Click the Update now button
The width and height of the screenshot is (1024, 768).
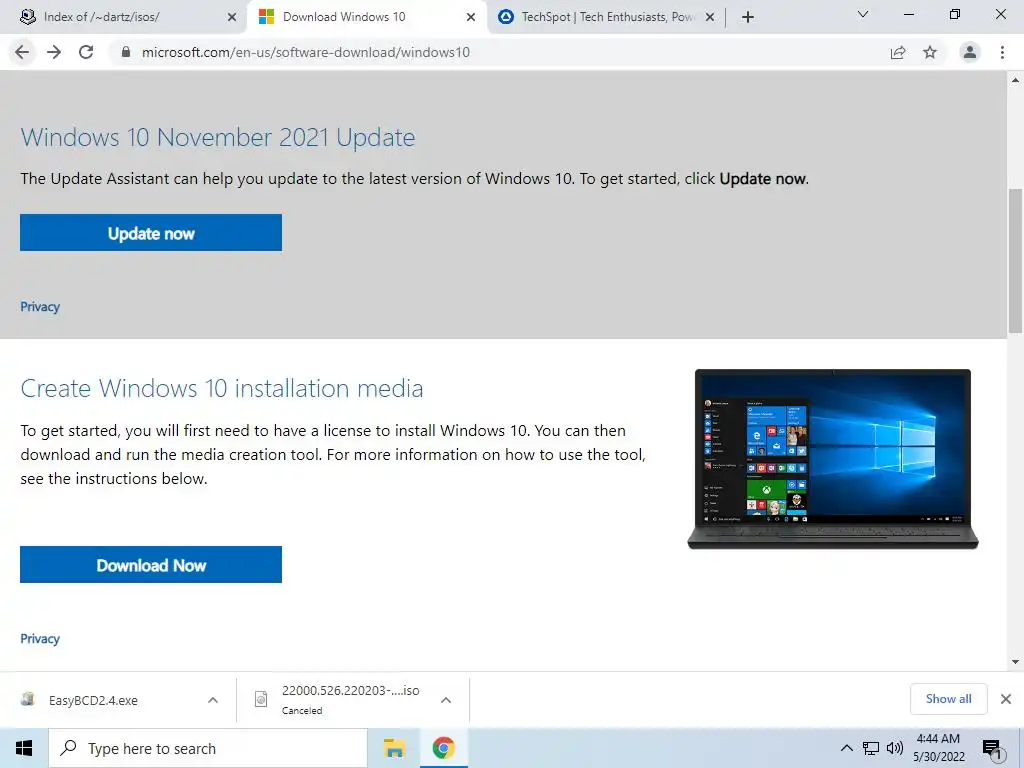151,232
